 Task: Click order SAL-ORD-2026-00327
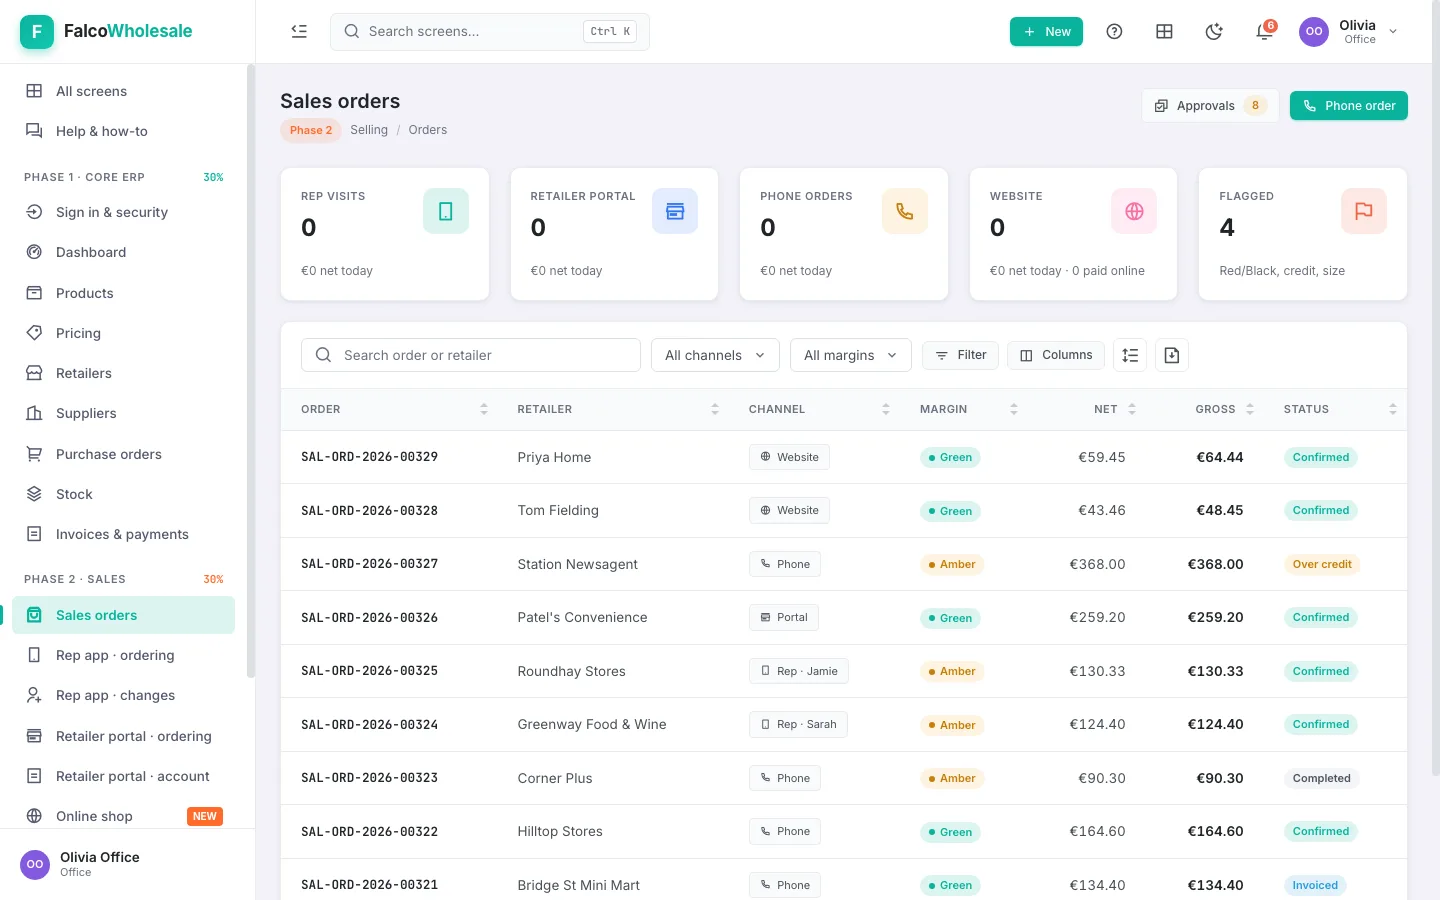(370, 564)
